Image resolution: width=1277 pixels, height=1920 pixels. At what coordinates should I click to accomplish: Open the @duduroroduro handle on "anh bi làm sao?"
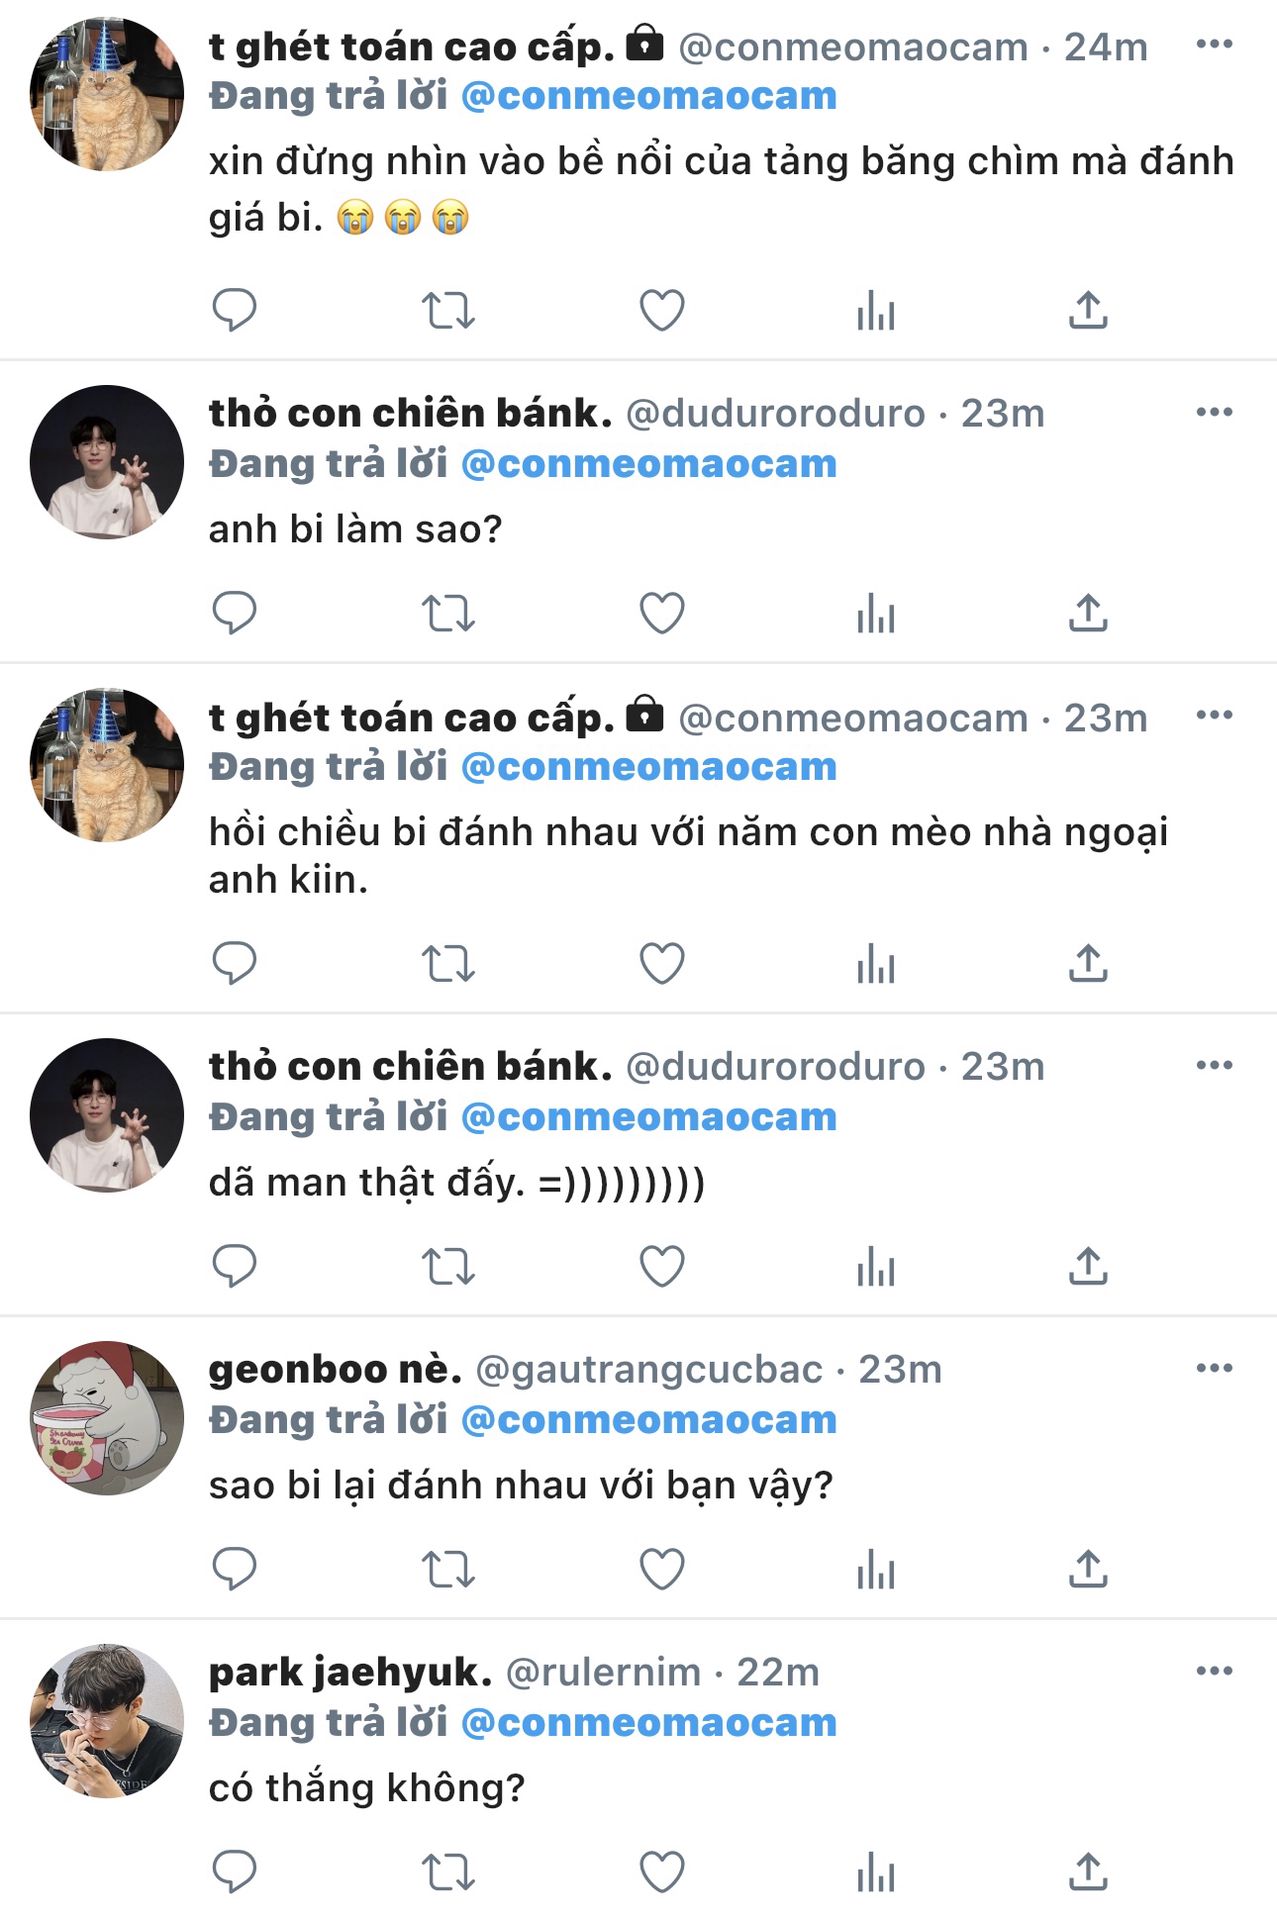point(776,413)
